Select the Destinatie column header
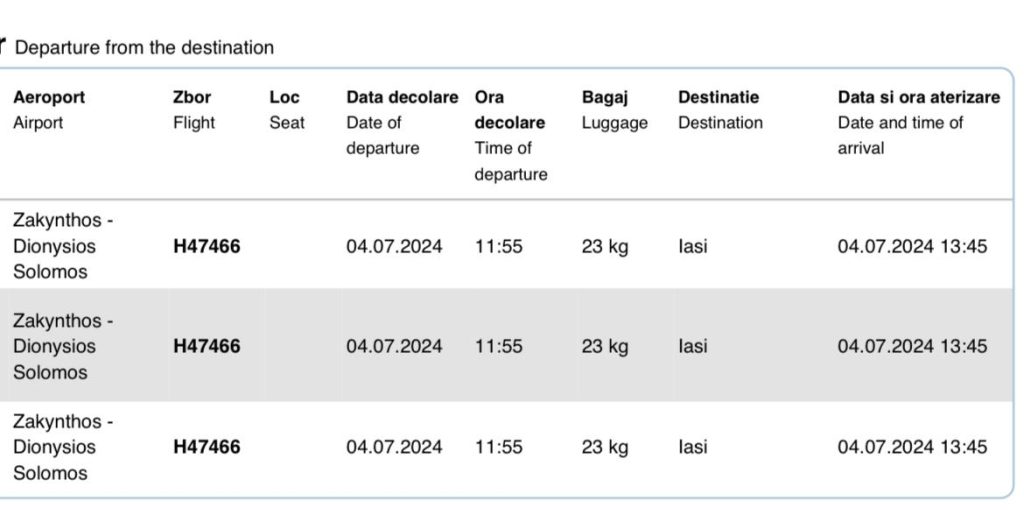The height and width of the screenshot is (515, 1024). click(720, 110)
